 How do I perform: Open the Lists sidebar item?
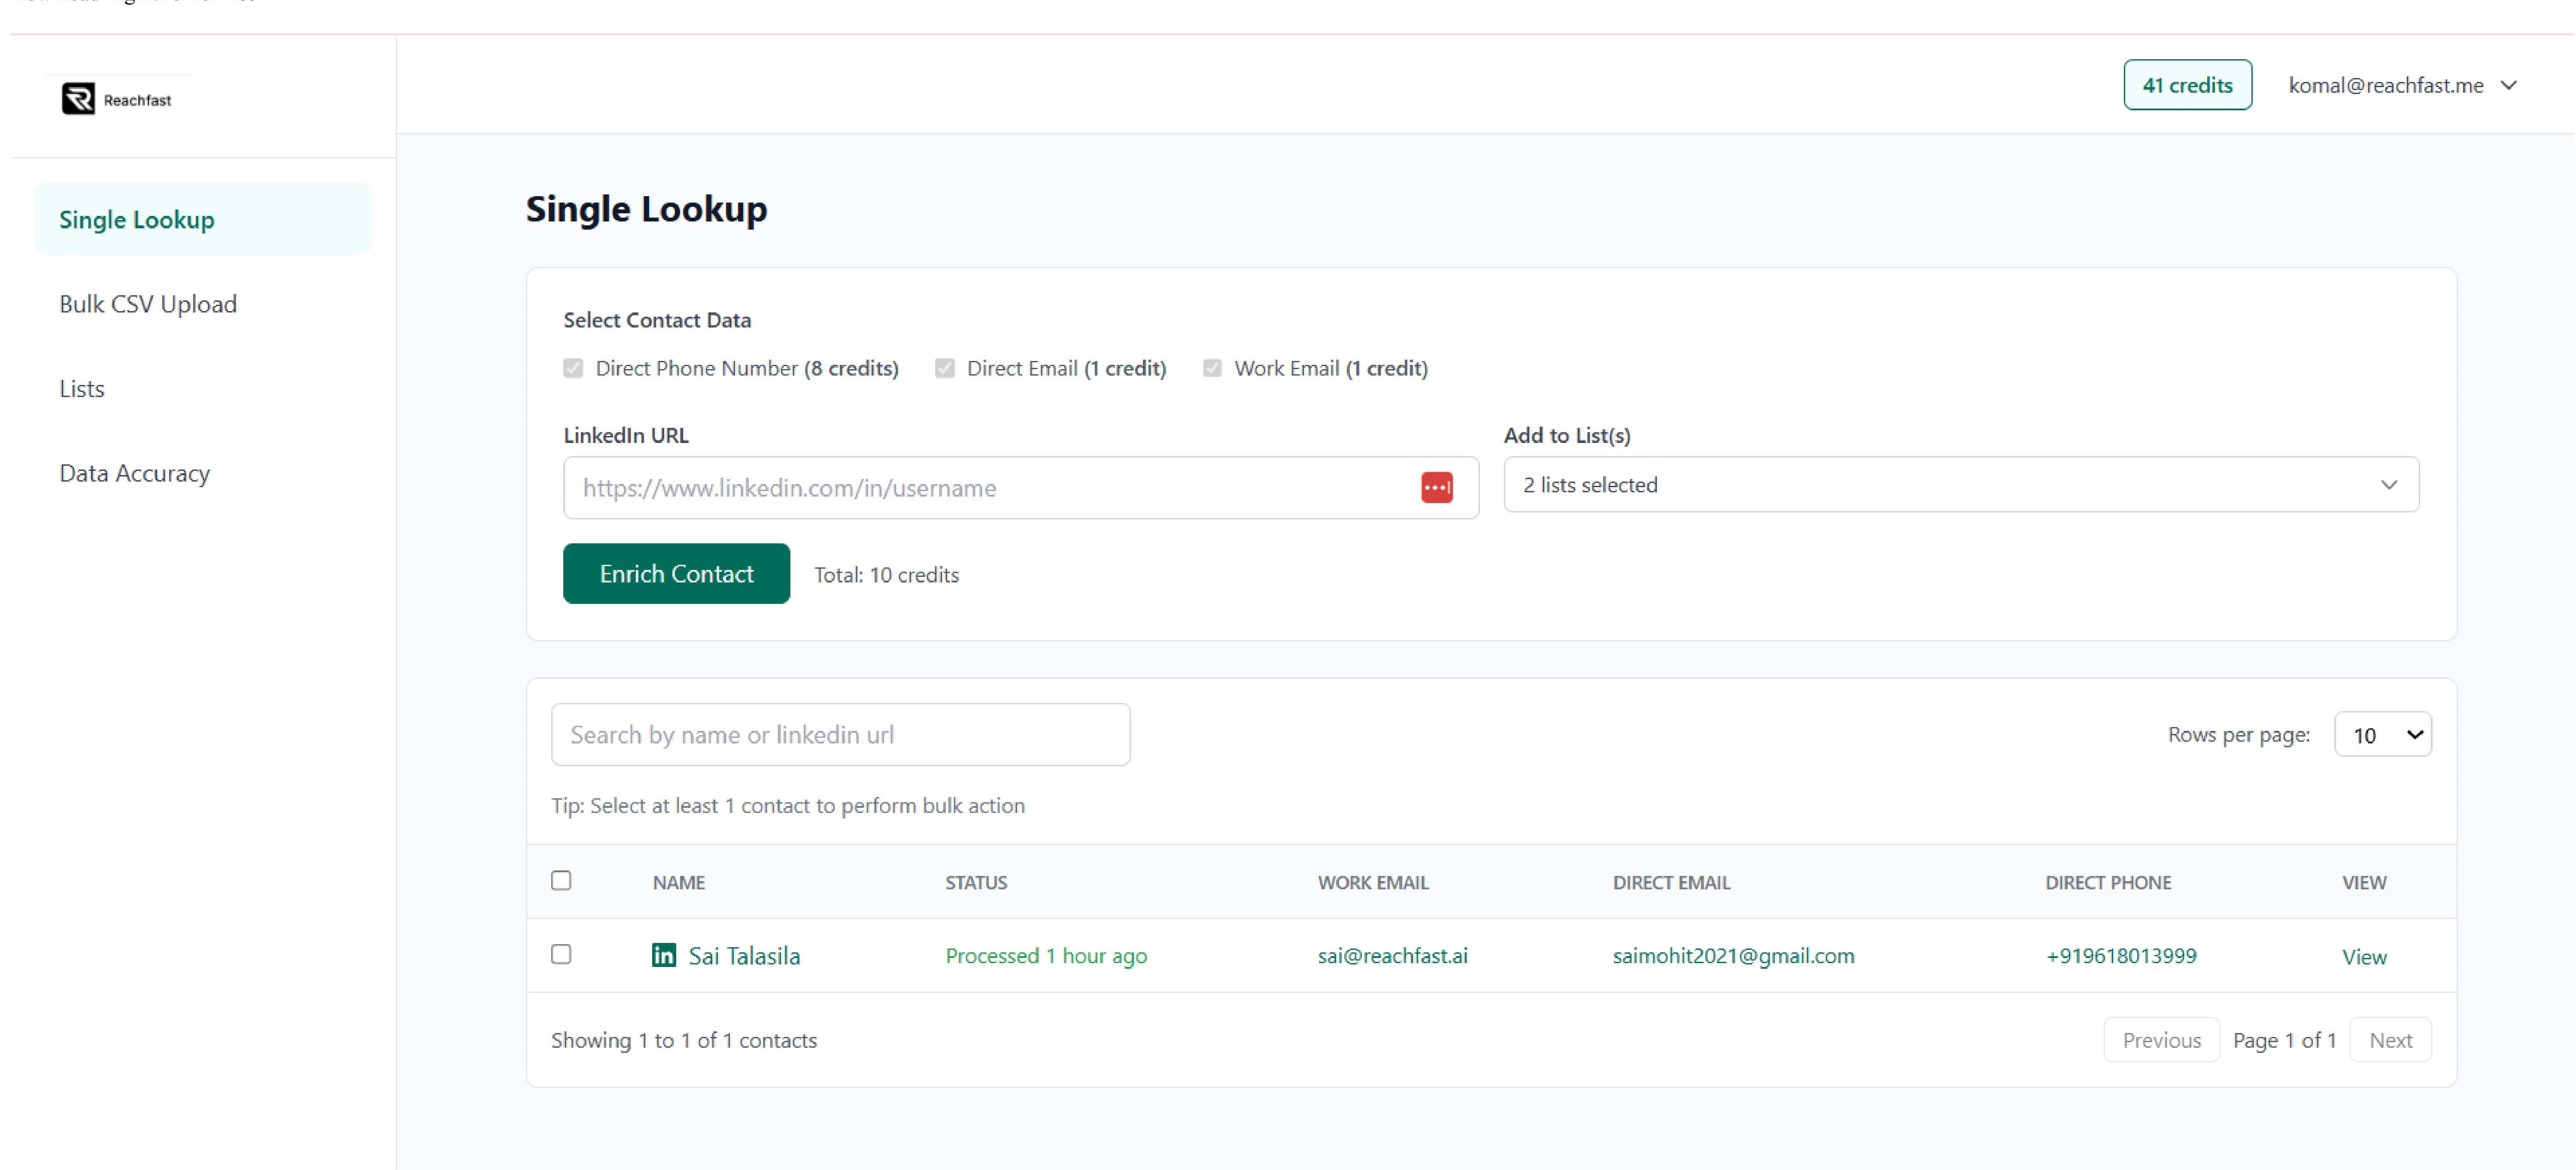[82, 389]
